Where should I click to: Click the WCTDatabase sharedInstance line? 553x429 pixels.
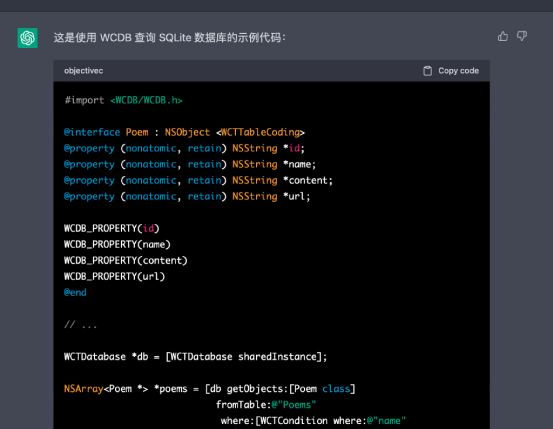click(195, 357)
